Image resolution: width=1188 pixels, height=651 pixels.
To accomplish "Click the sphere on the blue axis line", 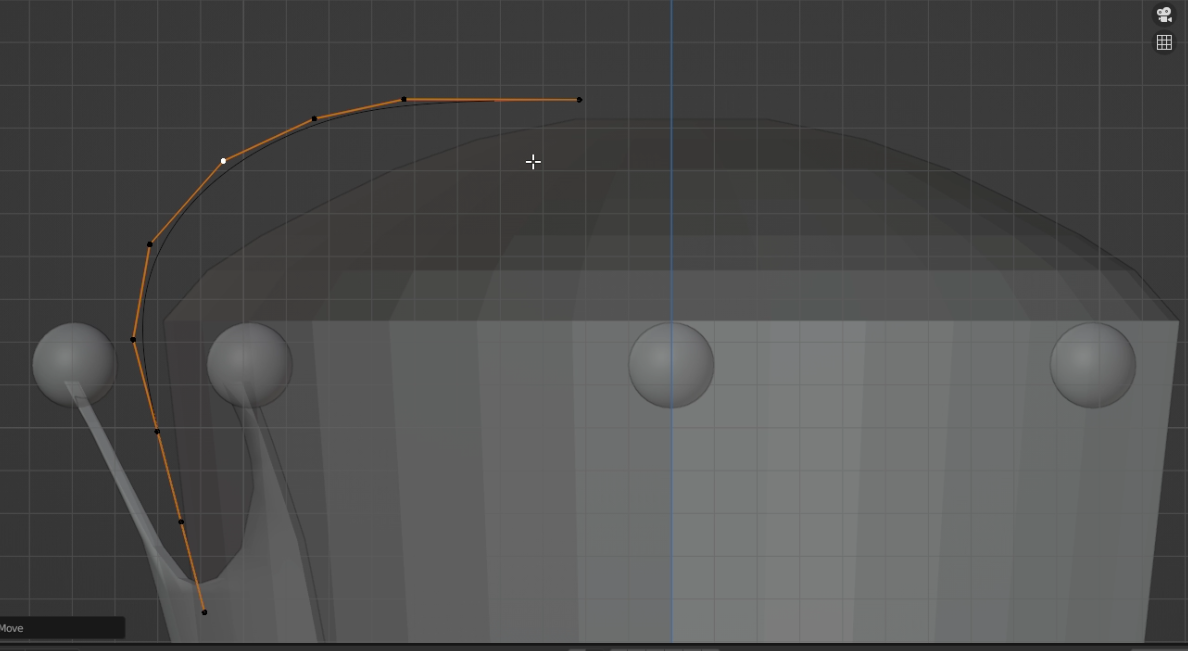I will [x=671, y=365].
